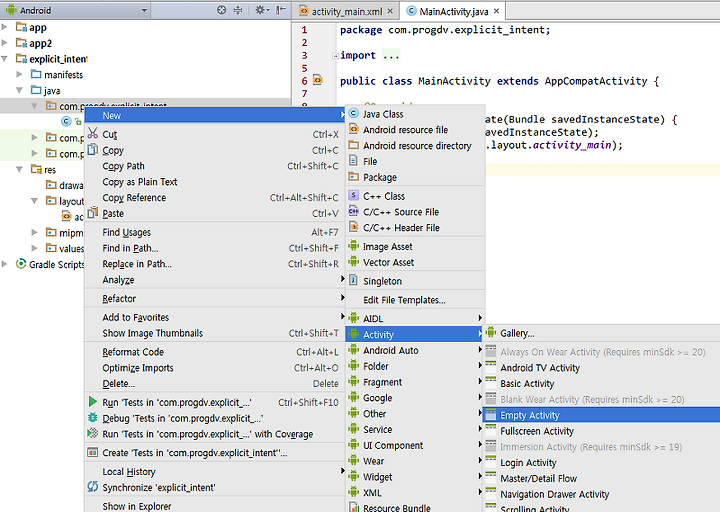Click the related XML file gutter icon
720x512 pixels.
(x=318, y=80)
